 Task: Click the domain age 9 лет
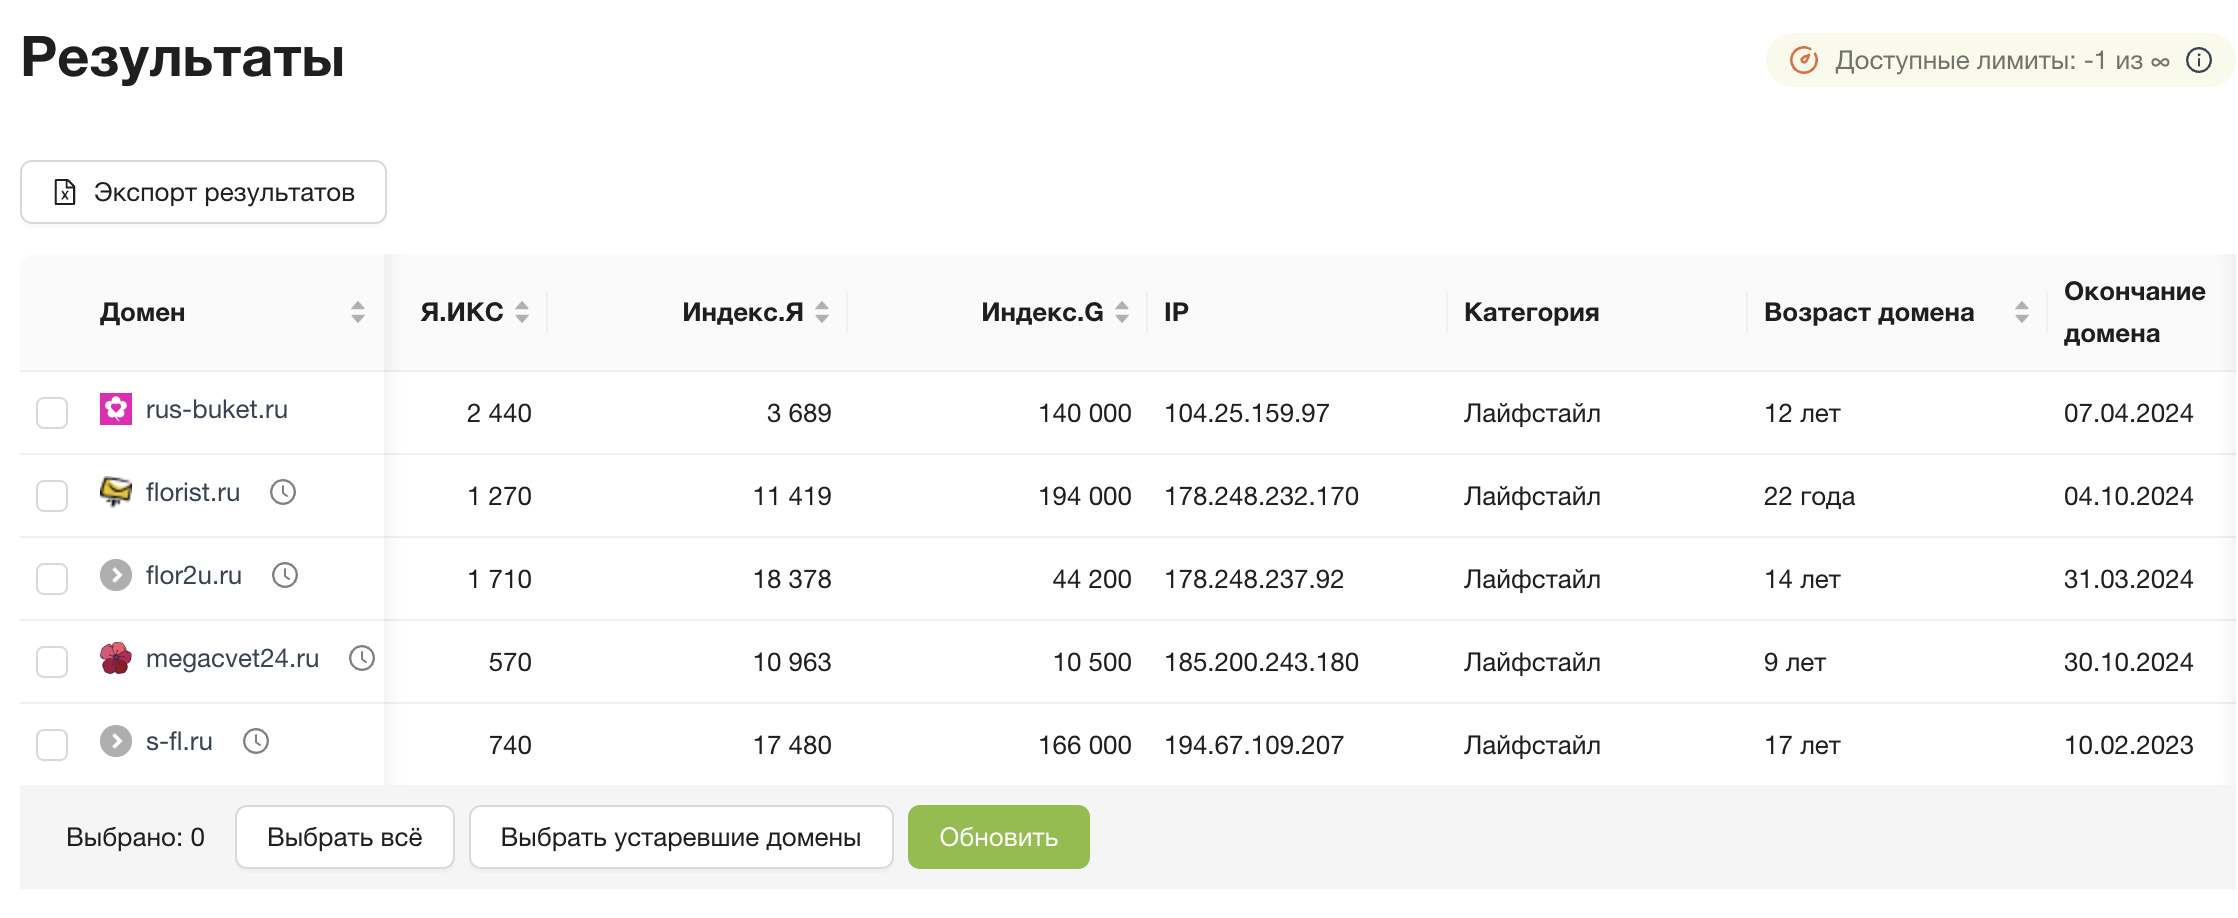[x=1795, y=662]
